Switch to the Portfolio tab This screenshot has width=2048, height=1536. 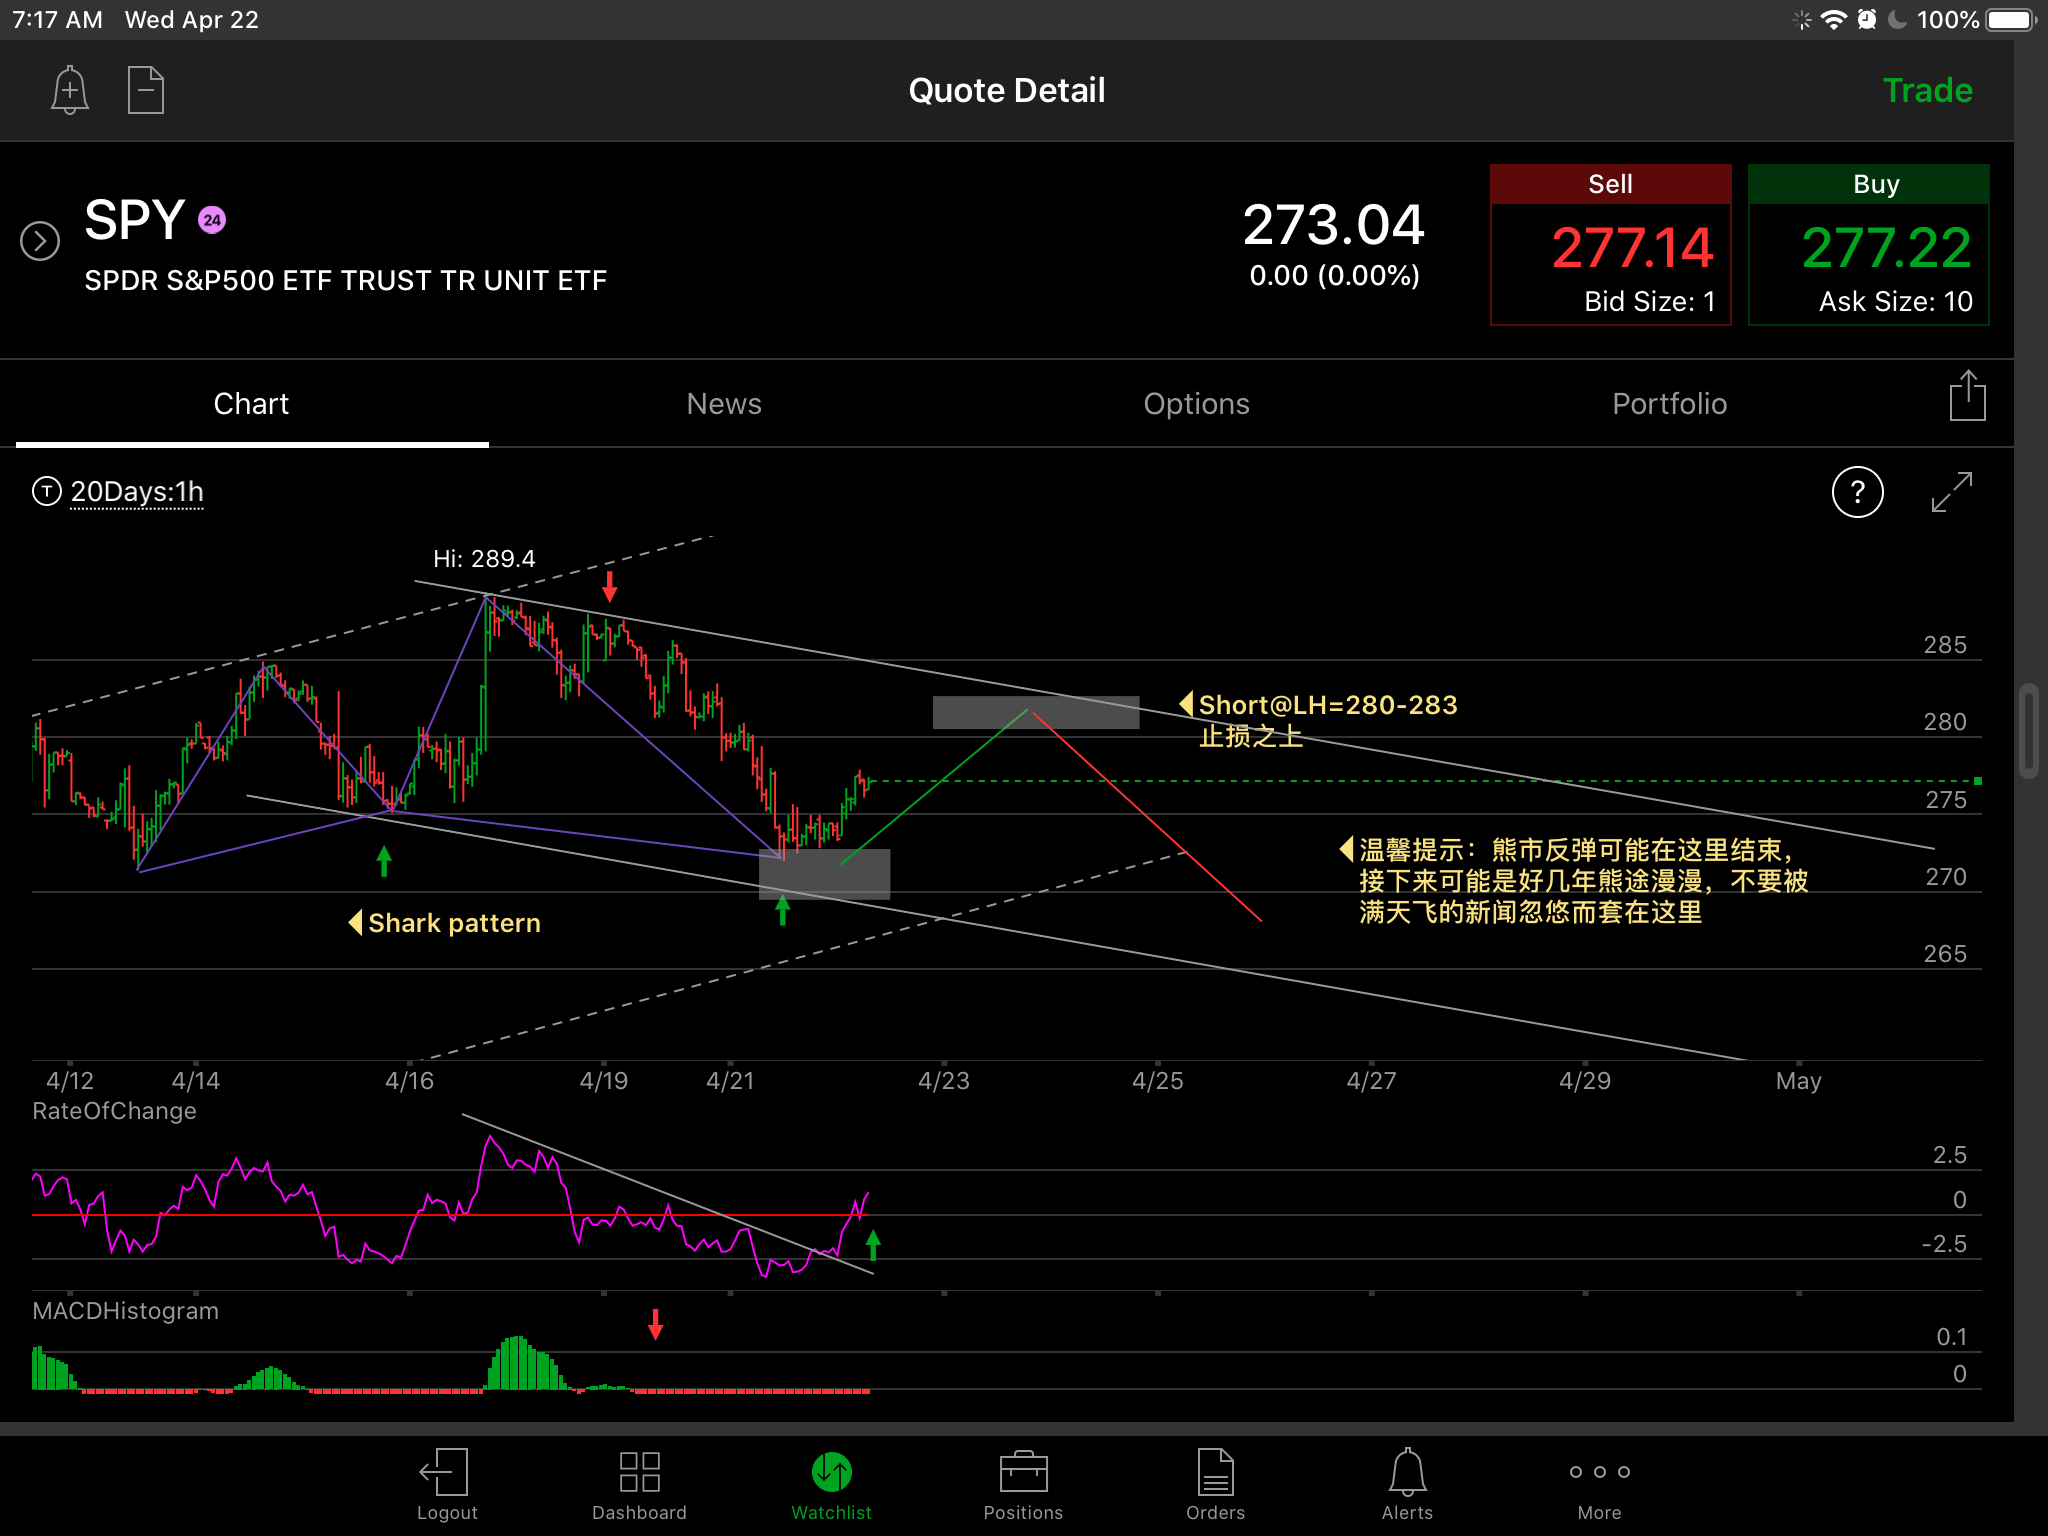1669,404
